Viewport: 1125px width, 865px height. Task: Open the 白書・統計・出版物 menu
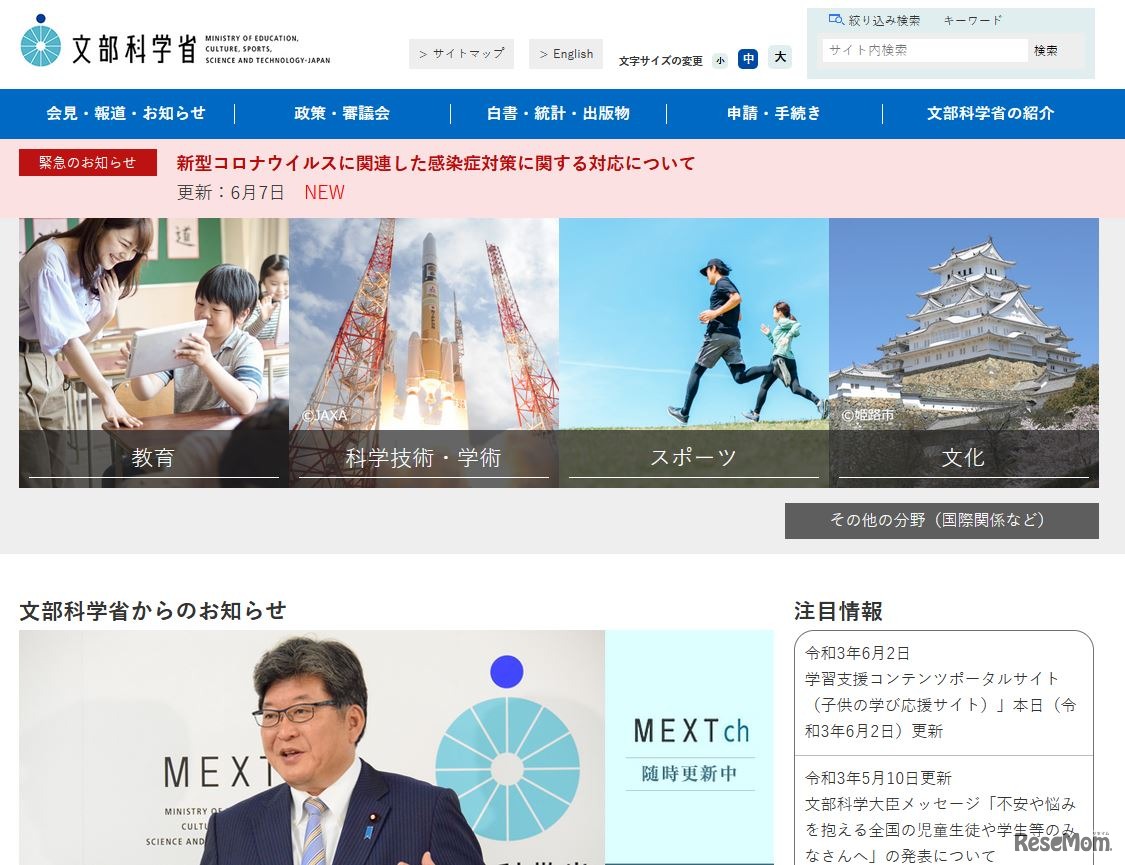pos(556,113)
